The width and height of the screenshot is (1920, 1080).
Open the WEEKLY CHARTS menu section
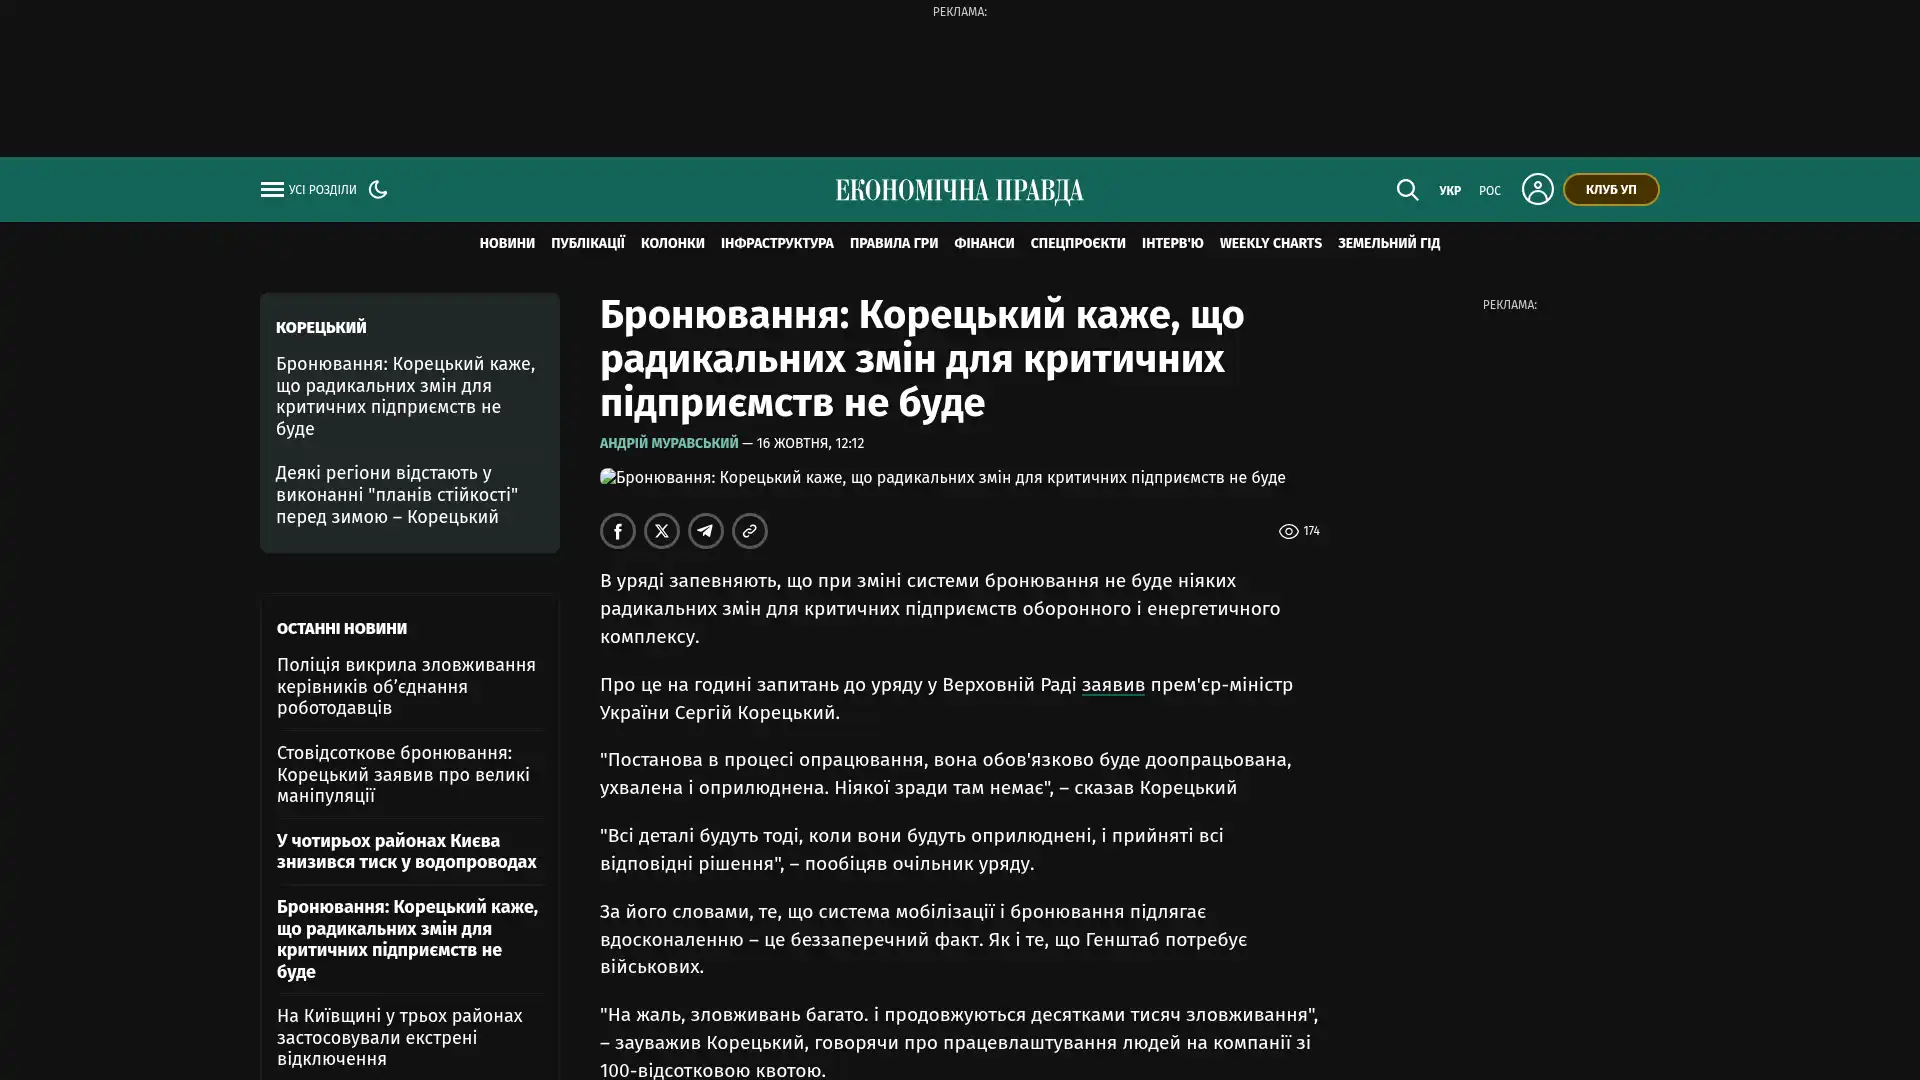1271,243
